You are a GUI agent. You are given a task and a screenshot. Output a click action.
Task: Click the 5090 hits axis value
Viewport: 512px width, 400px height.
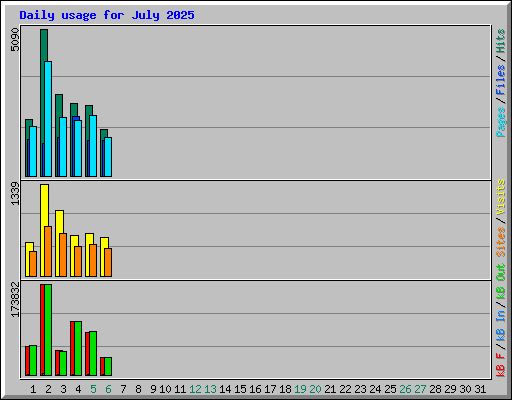click(x=15, y=40)
